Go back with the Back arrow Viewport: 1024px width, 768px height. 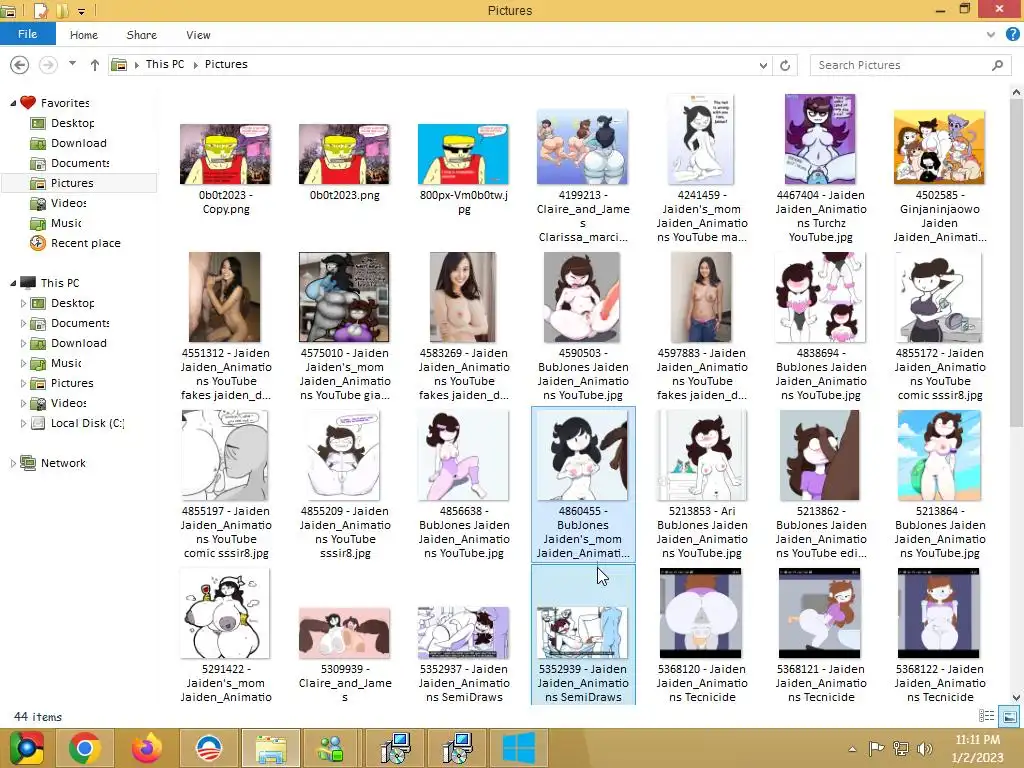click(20, 65)
